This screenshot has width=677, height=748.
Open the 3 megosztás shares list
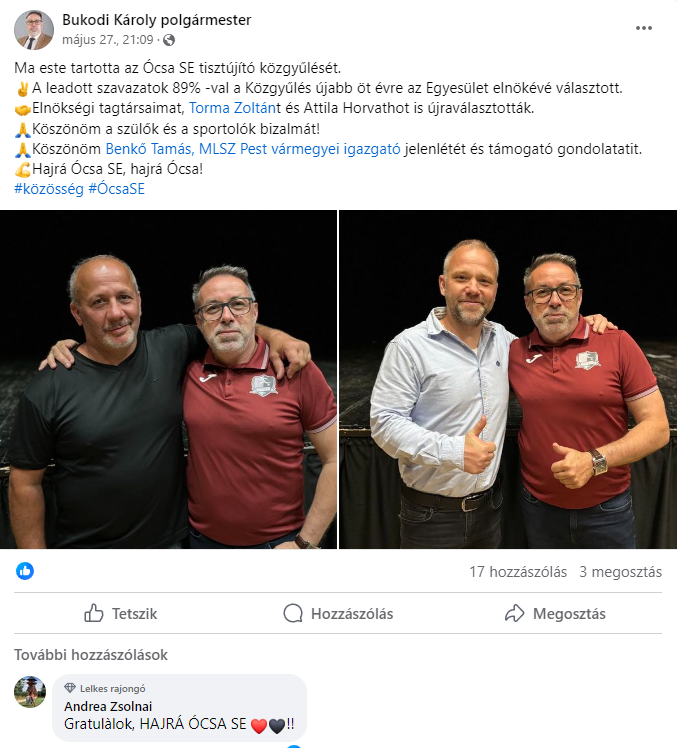click(620, 572)
